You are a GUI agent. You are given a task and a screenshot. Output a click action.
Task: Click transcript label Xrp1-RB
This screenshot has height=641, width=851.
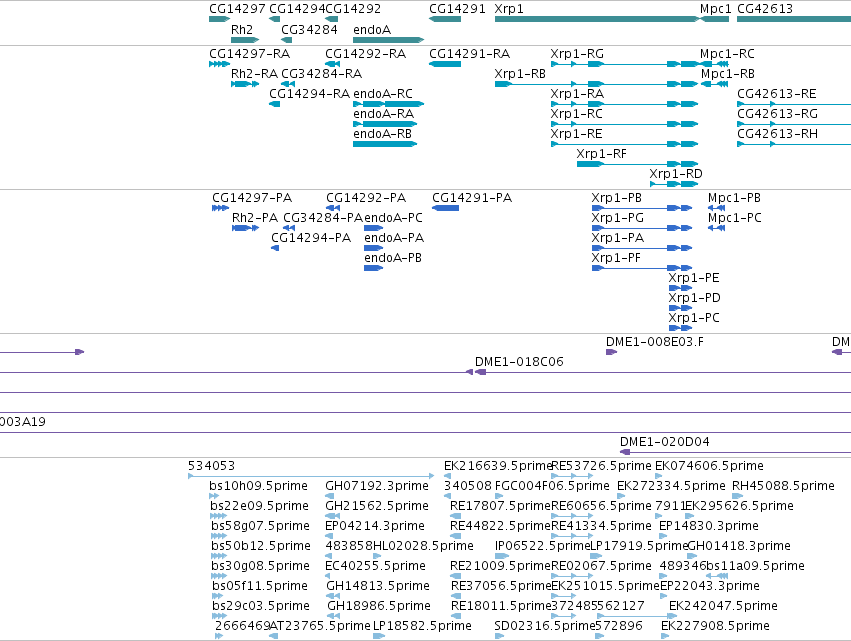click(520, 74)
